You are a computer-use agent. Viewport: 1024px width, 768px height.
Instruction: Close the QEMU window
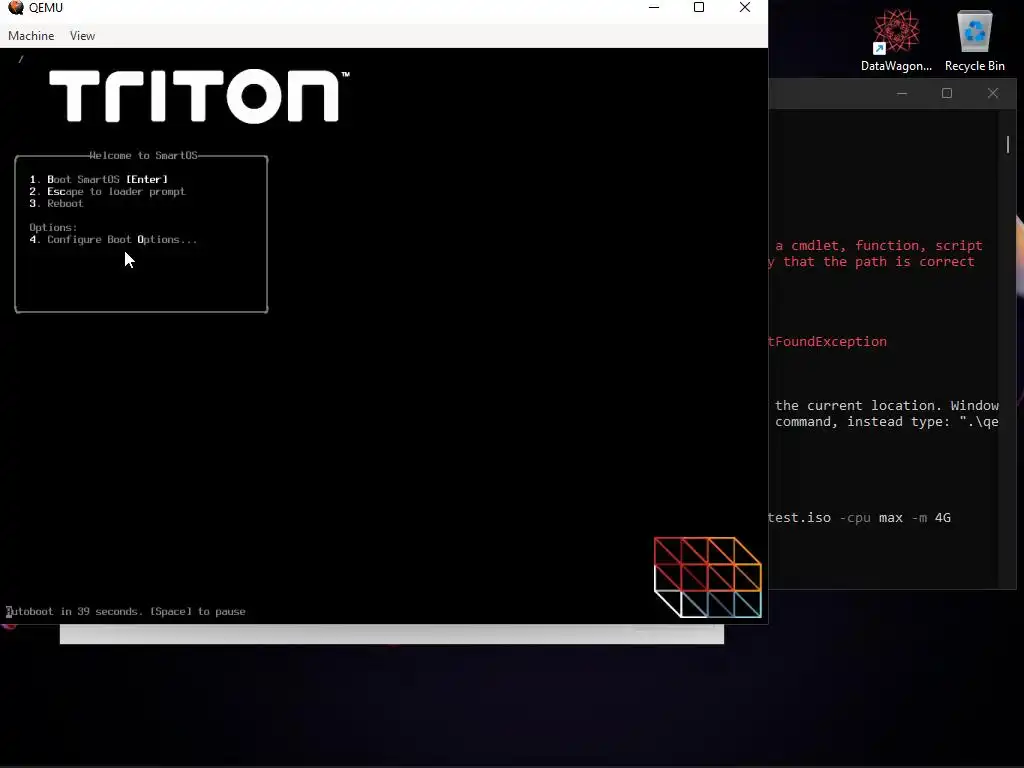744,8
